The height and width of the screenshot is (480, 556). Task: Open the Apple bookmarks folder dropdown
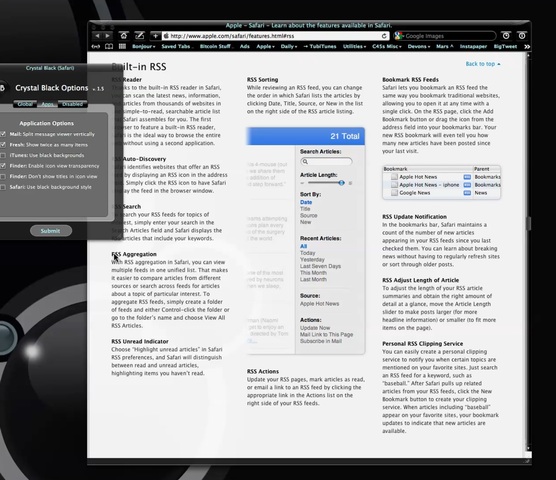[x=266, y=46]
